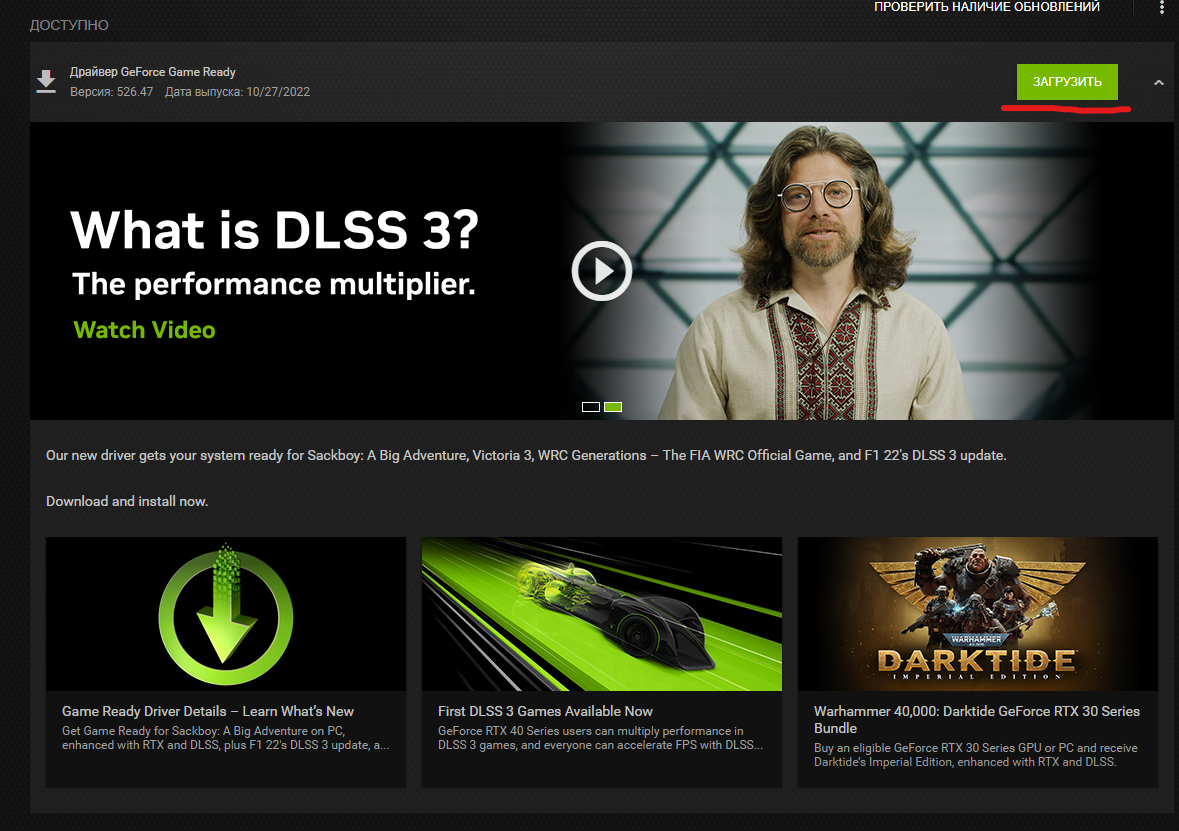
Task: Click 'GeForce RTX 40 Series users' description text
Action: click(600, 738)
